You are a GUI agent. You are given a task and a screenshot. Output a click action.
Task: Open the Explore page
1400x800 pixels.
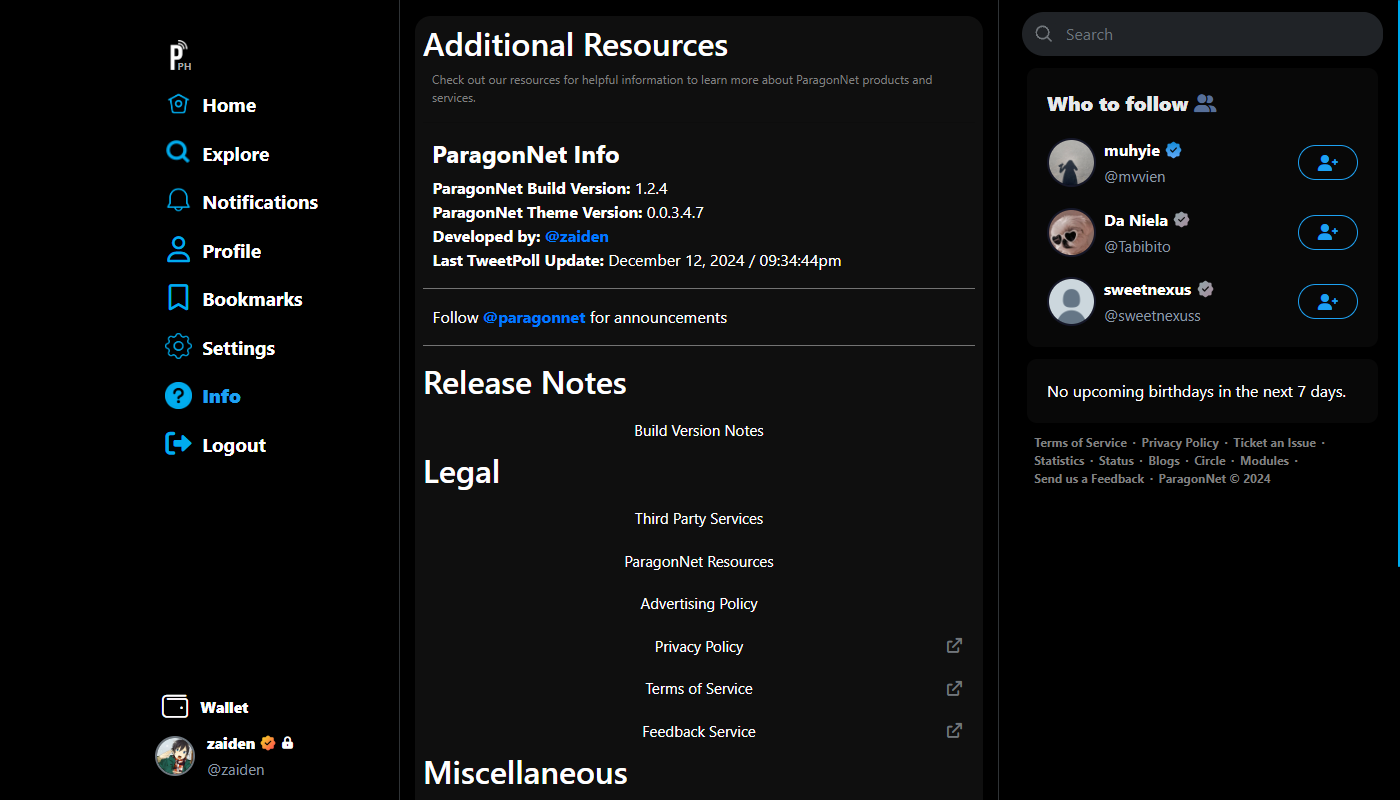coord(235,154)
